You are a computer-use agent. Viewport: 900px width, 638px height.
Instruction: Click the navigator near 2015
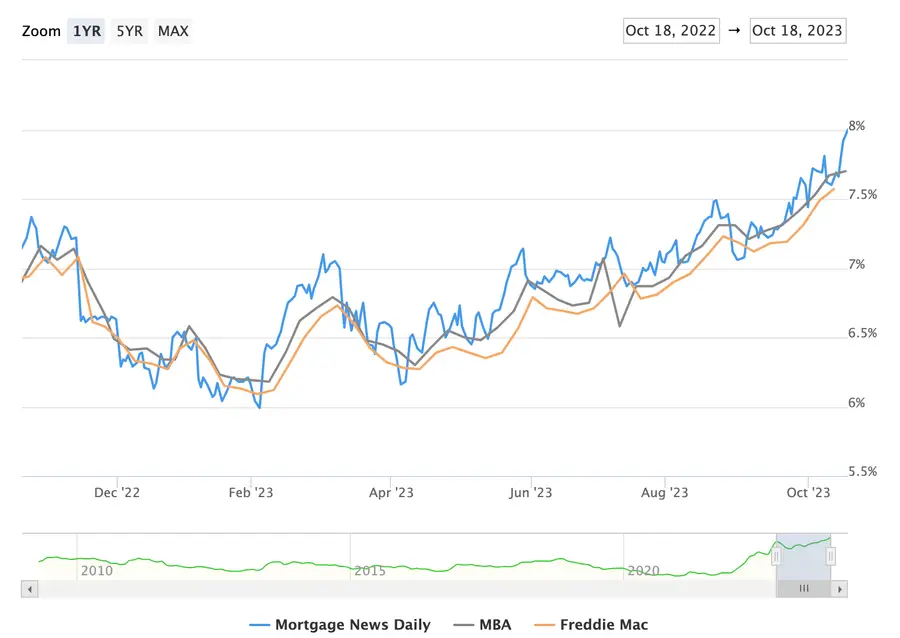370,560
